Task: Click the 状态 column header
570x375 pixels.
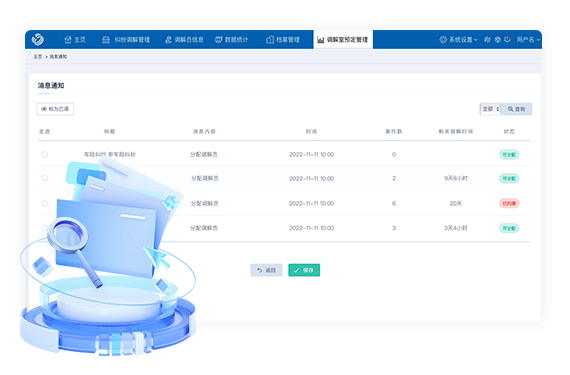Action: tap(509, 132)
